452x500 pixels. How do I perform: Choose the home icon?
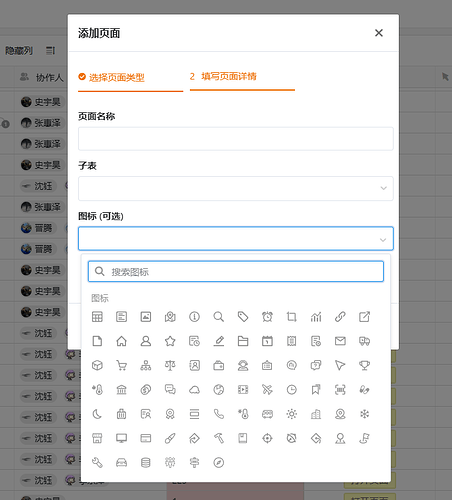pos(121,341)
